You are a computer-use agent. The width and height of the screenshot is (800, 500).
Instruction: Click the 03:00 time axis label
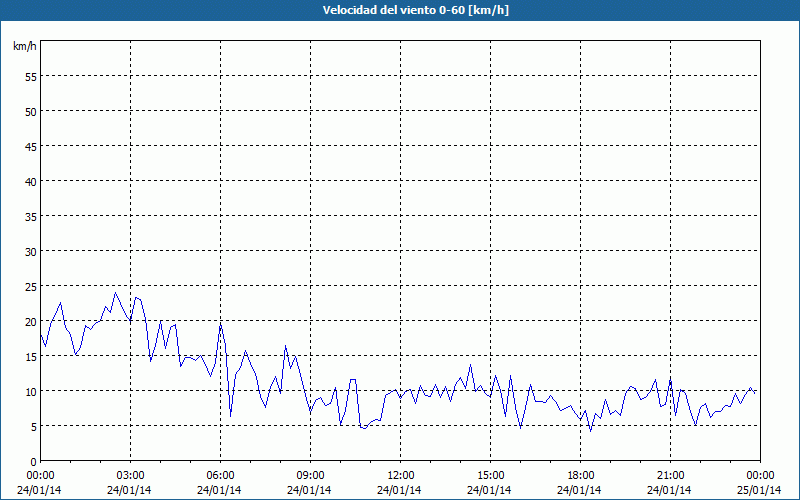130,476
